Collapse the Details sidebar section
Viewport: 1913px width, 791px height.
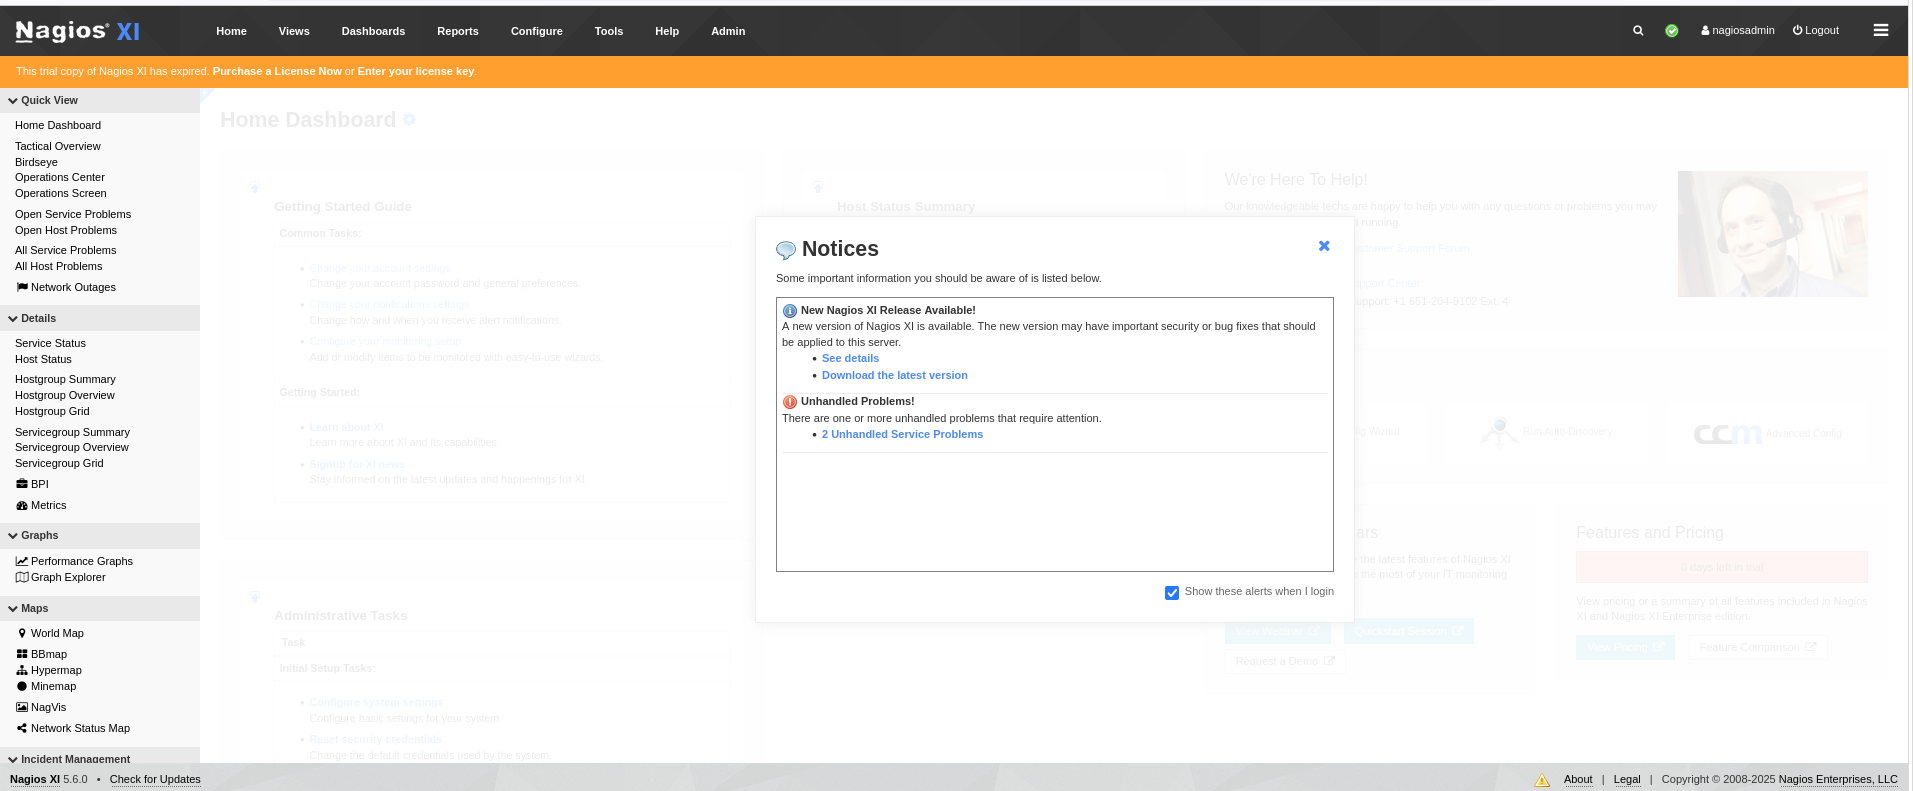click(x=38, y=318)
